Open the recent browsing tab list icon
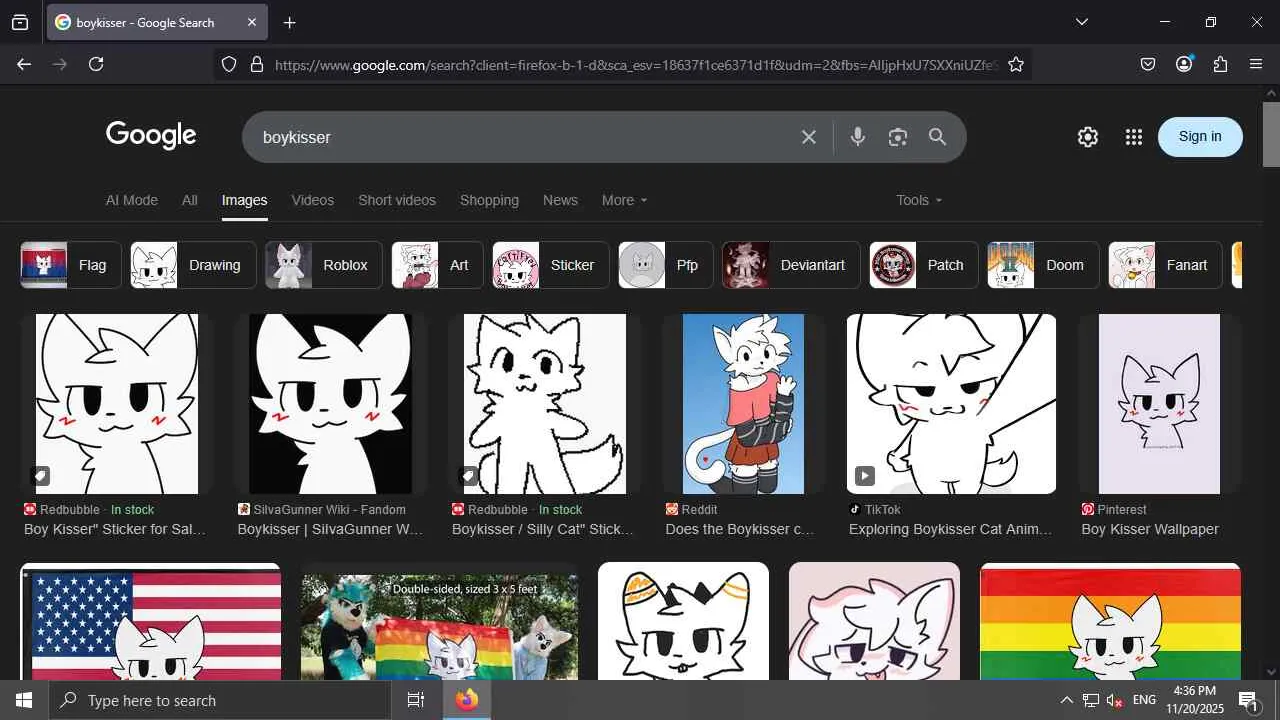The height and width of the screenshot is (720, 1280). [20, 22]
